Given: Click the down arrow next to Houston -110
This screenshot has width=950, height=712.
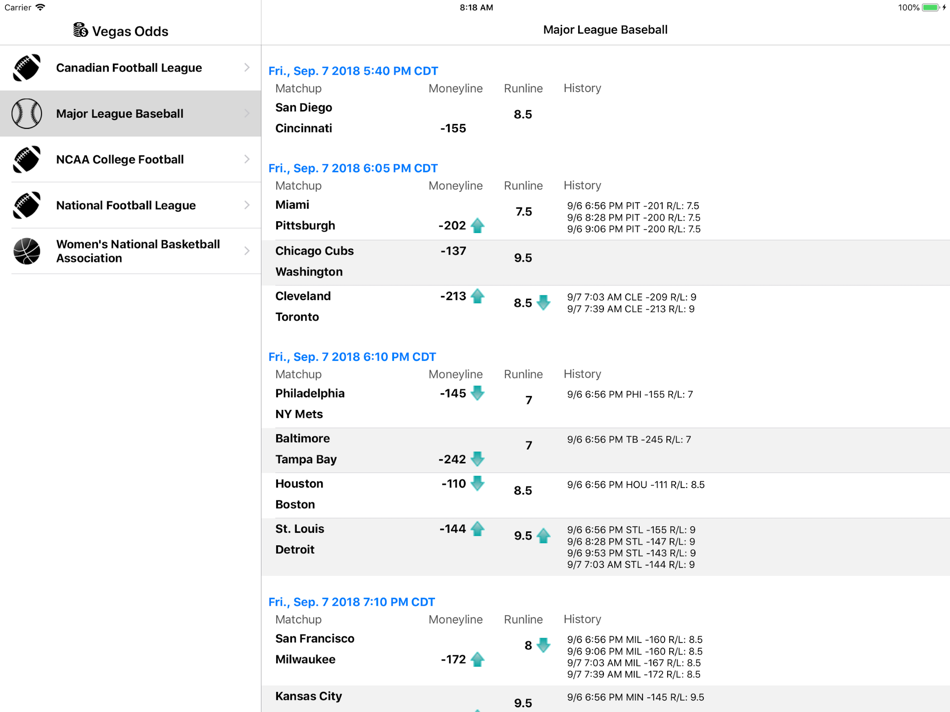Looking at the screenshot, I should [x=477, y=484].
